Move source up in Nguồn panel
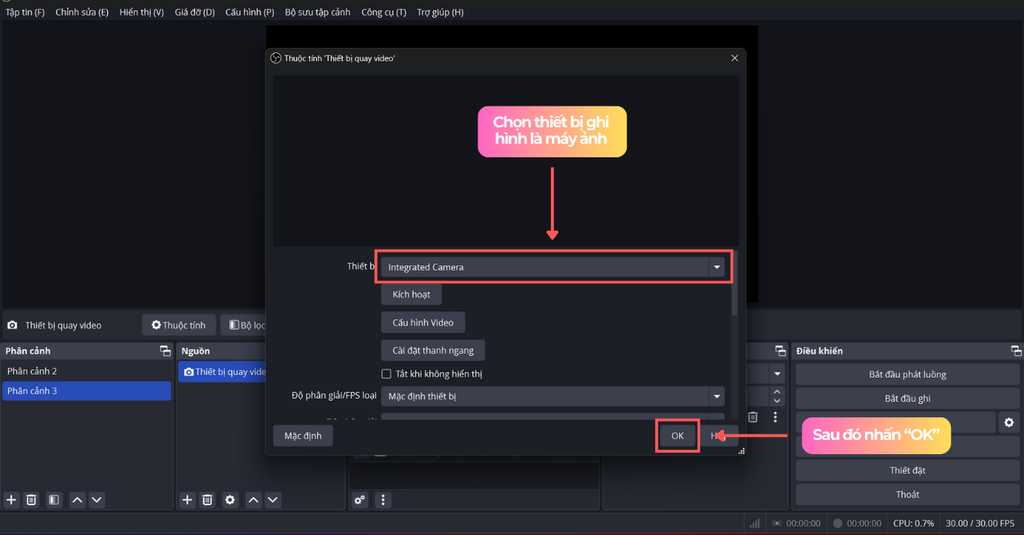Image resolution: width=1024 pixels, height=535 pixels. 253,500
